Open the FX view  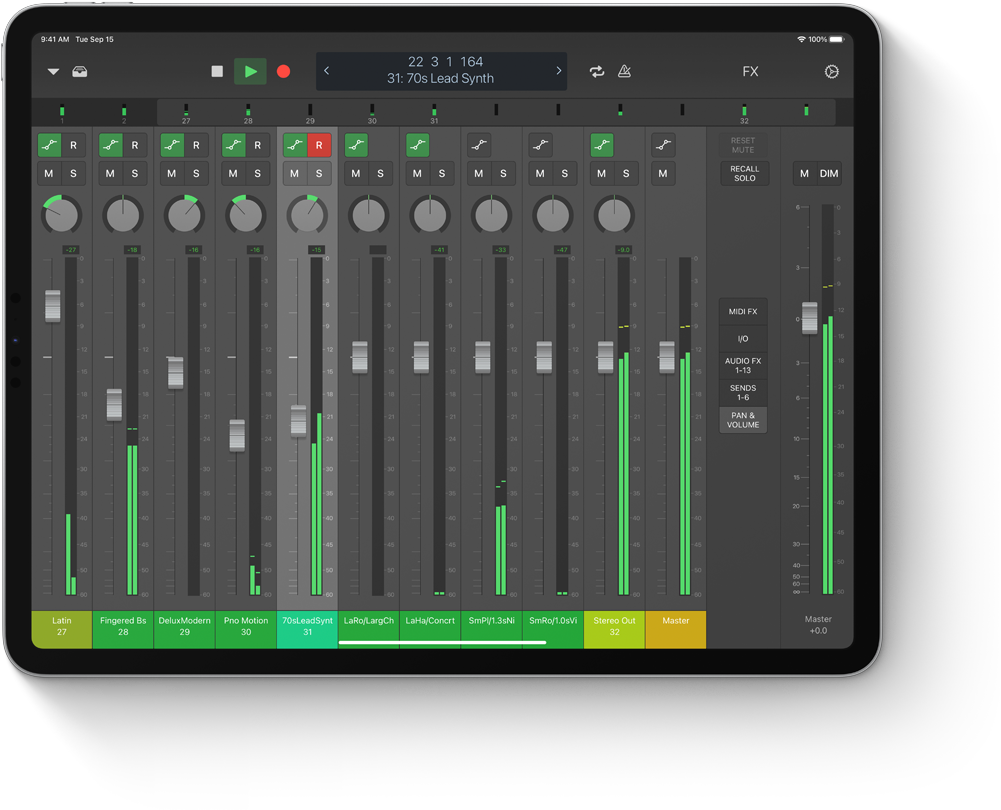[x=750, y=71]
